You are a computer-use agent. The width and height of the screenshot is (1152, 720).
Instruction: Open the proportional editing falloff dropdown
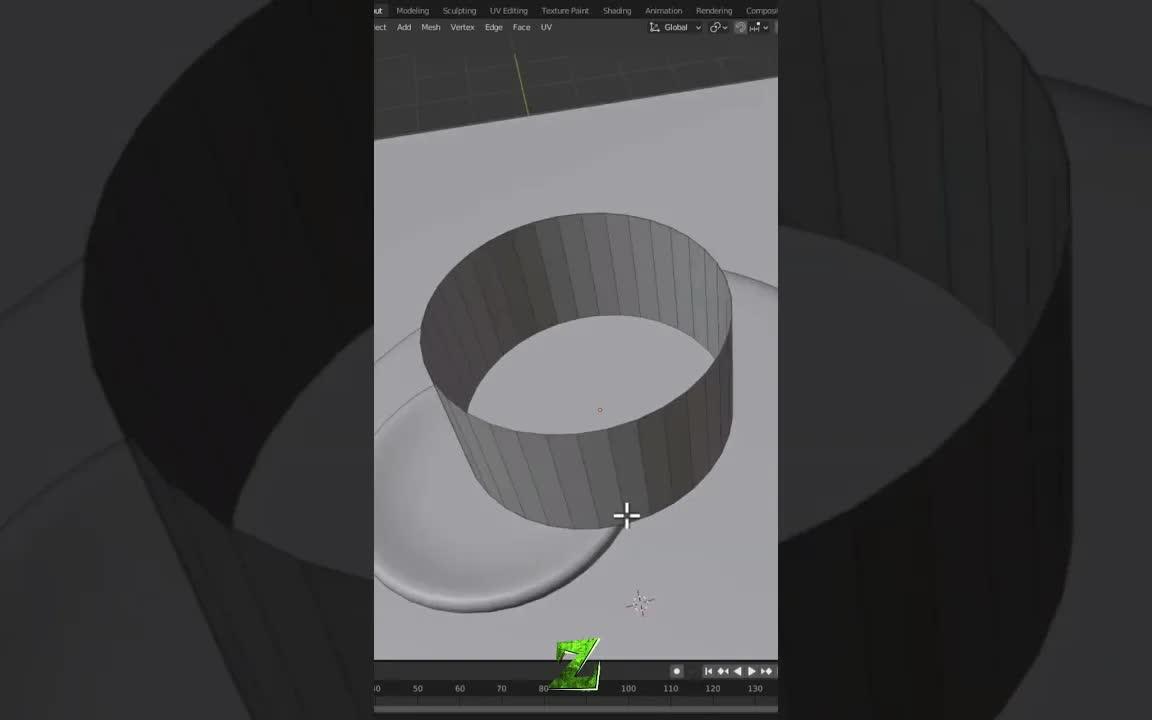pos(766,27)
